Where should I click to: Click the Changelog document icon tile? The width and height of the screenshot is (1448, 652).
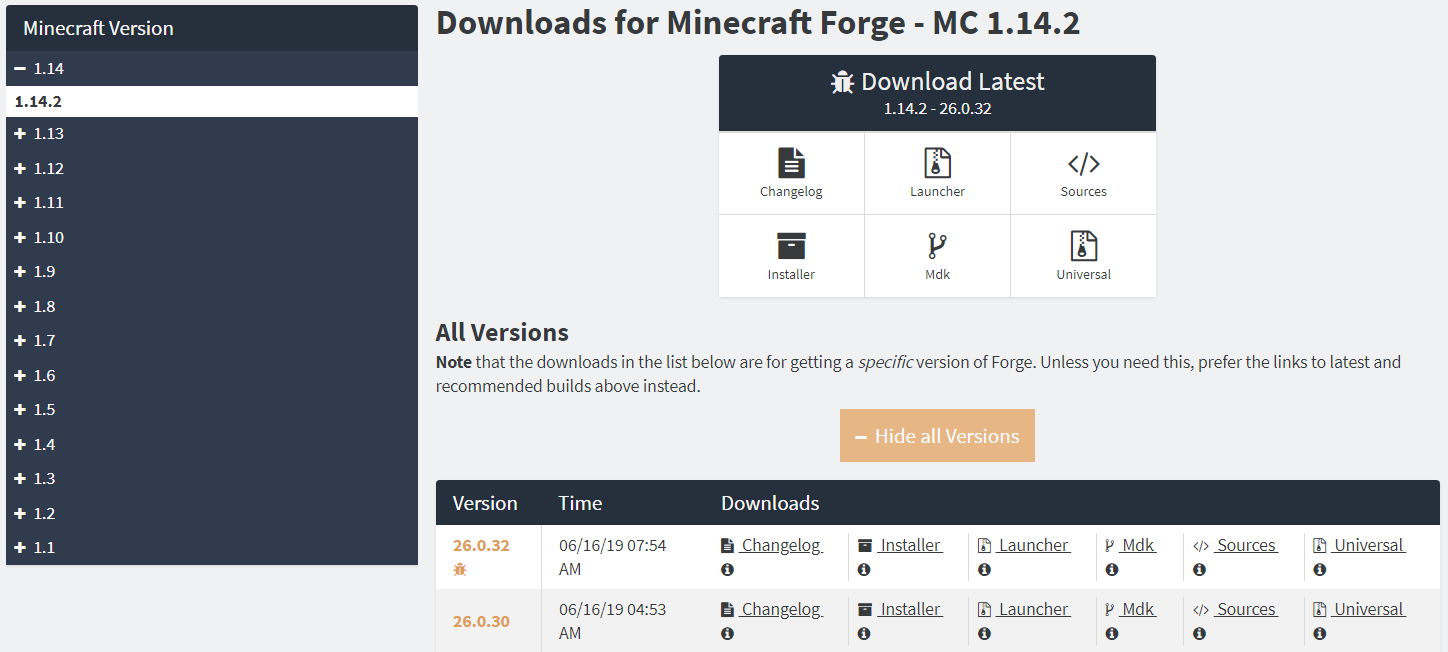pos(791,173)
